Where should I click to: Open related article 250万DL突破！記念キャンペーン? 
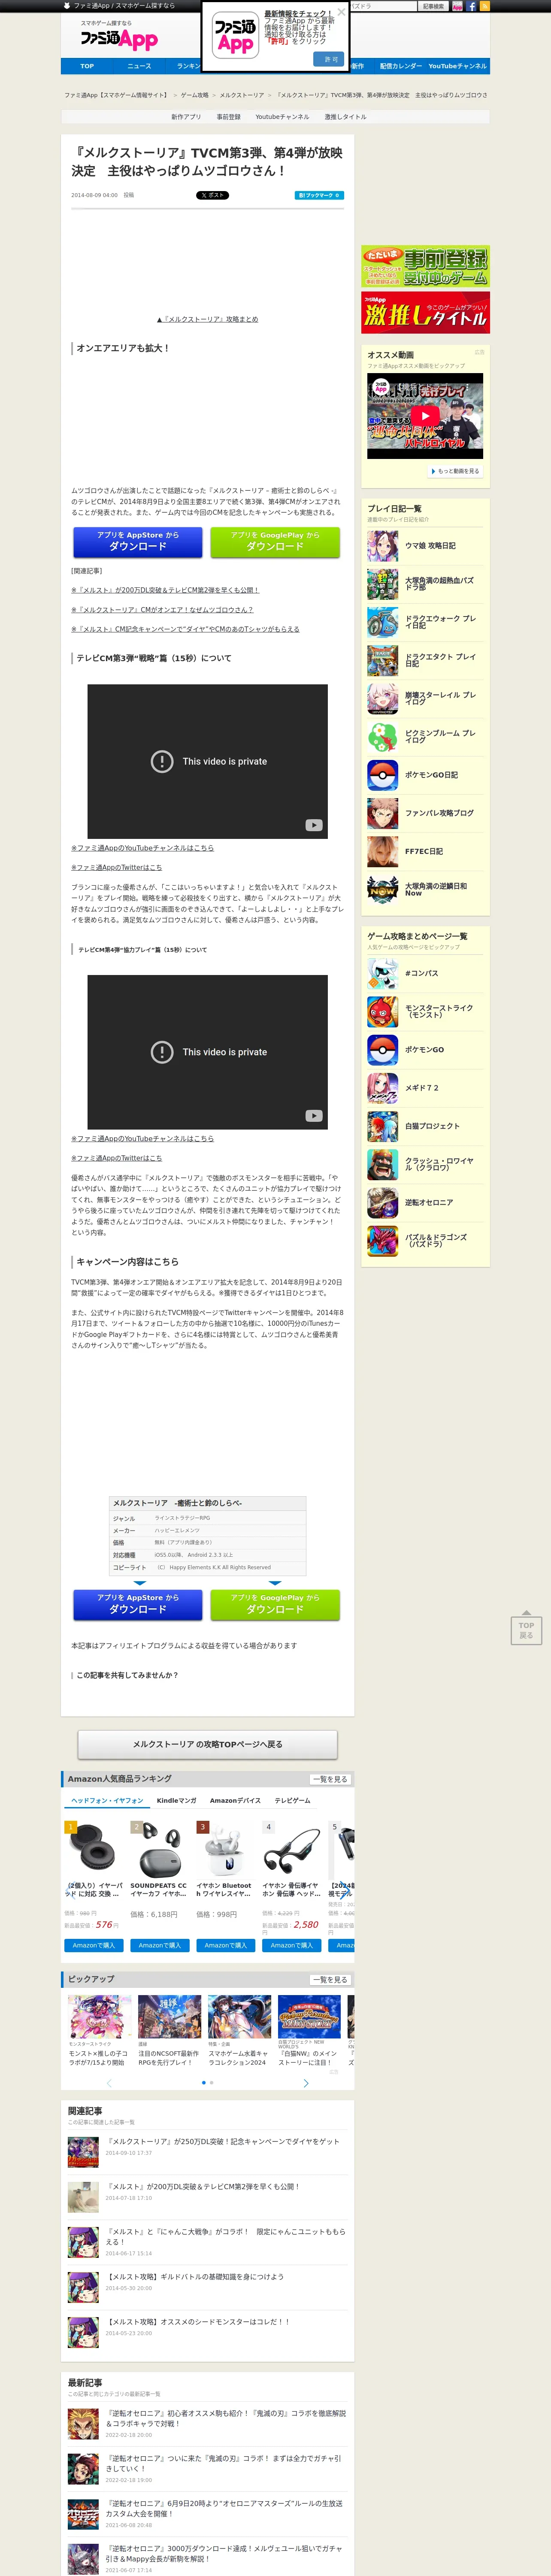[224, 2141]
